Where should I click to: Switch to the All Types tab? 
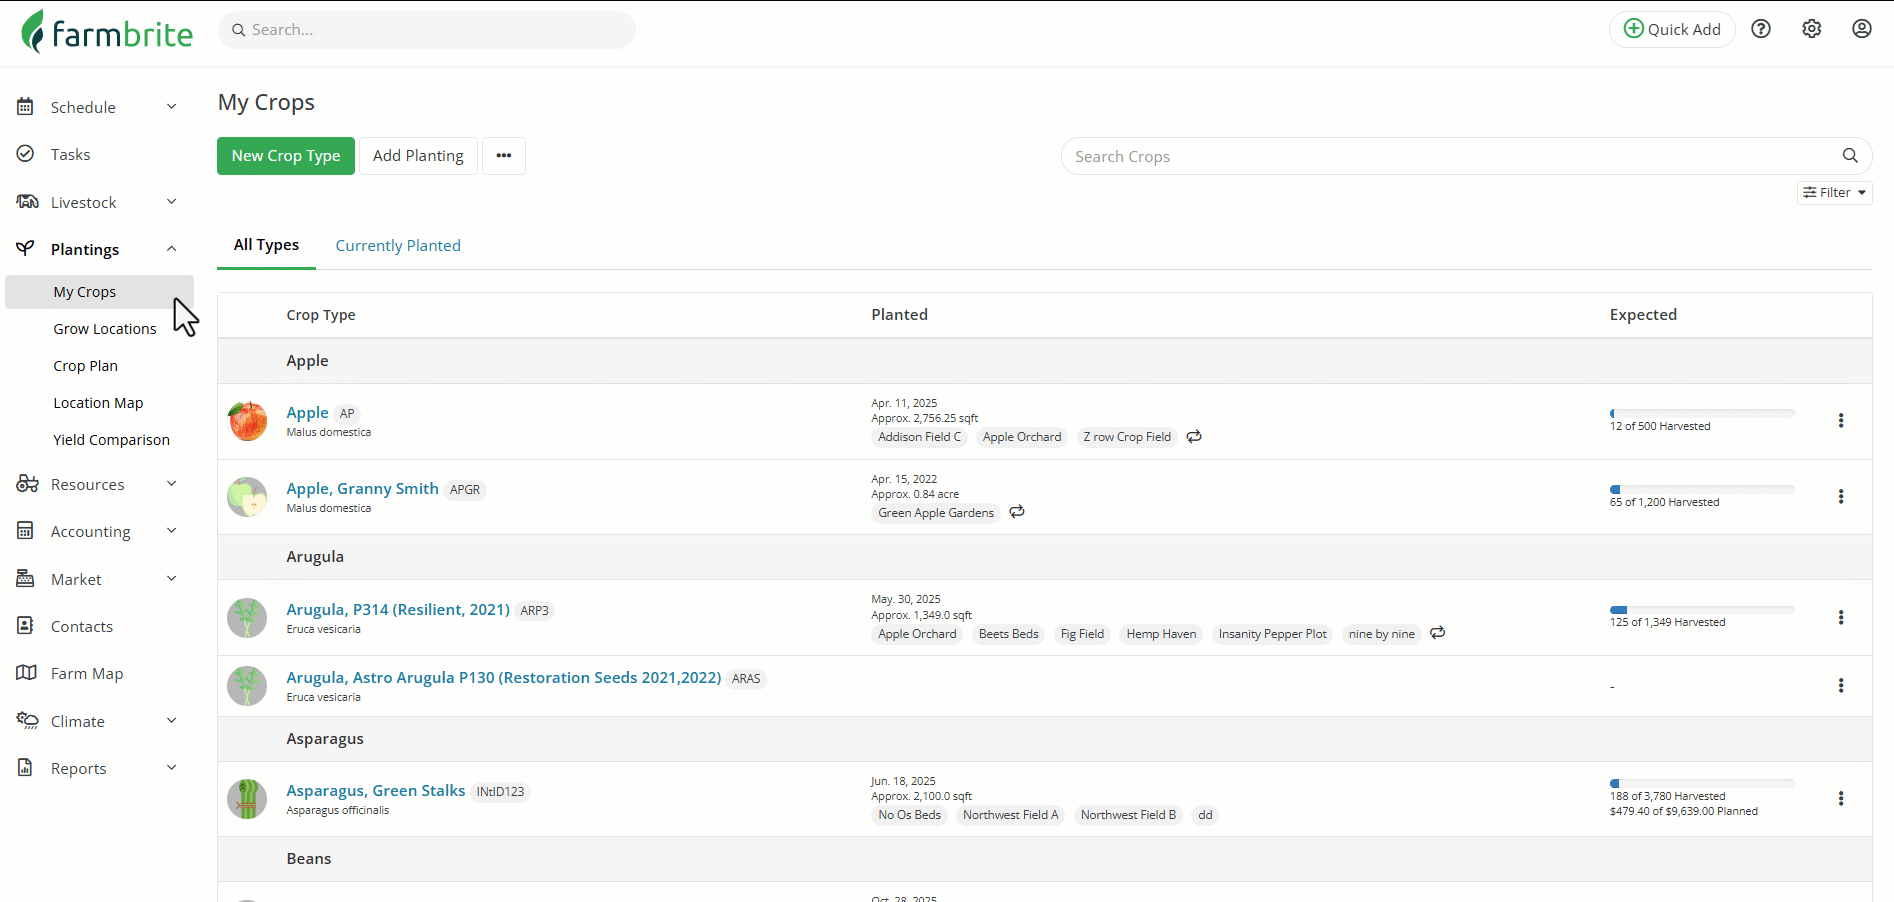[x=266, y=245]
